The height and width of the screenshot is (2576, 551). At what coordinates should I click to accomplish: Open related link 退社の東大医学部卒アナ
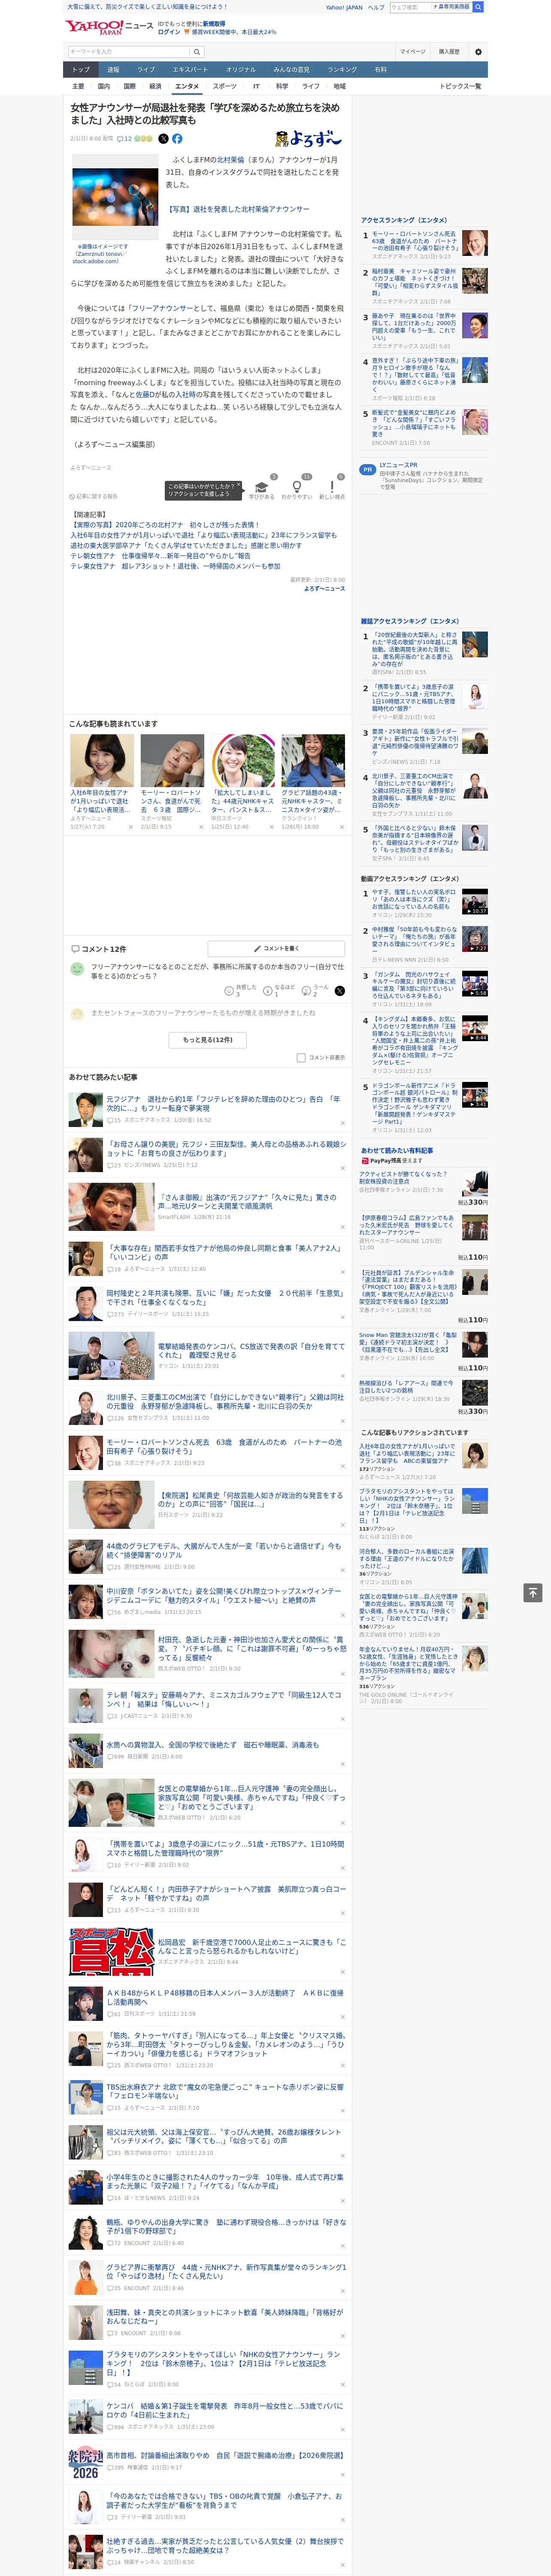pyautogui.click(x=185, y=546)
